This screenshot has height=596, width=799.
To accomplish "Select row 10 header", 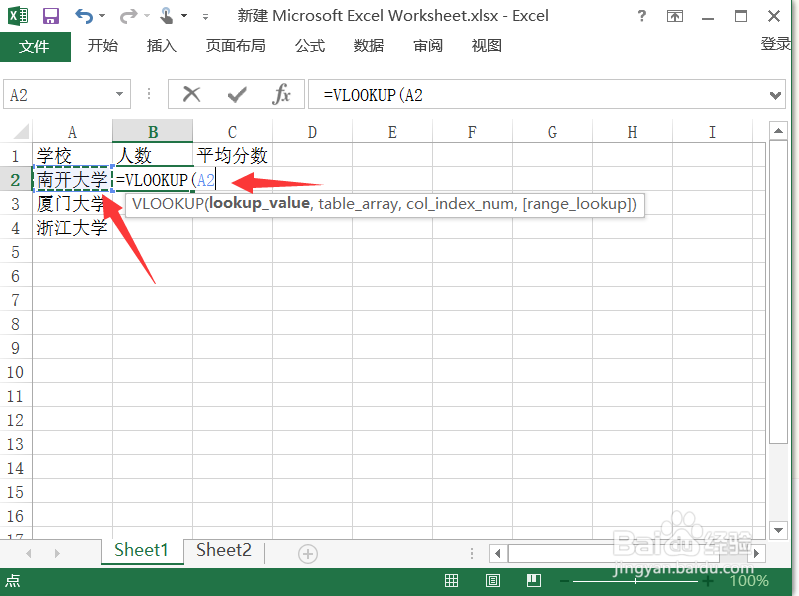I will coord(16,372).
